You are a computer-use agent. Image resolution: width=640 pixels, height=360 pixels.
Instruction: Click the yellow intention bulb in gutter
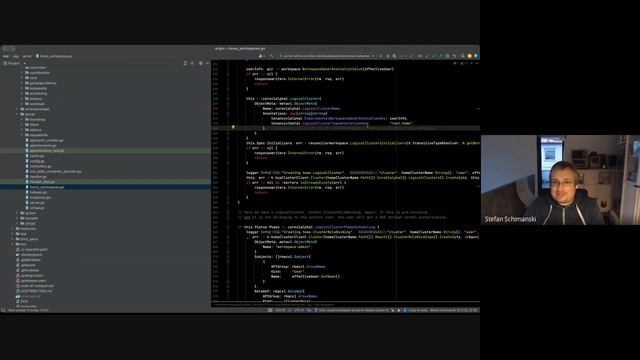(x=233, y=127)
